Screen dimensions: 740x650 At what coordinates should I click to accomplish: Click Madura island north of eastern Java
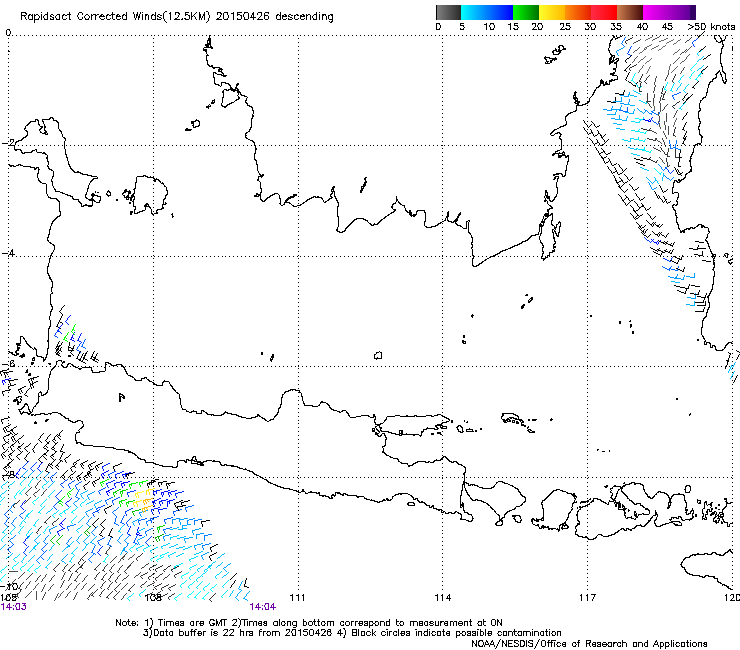(x=413, y=424)
